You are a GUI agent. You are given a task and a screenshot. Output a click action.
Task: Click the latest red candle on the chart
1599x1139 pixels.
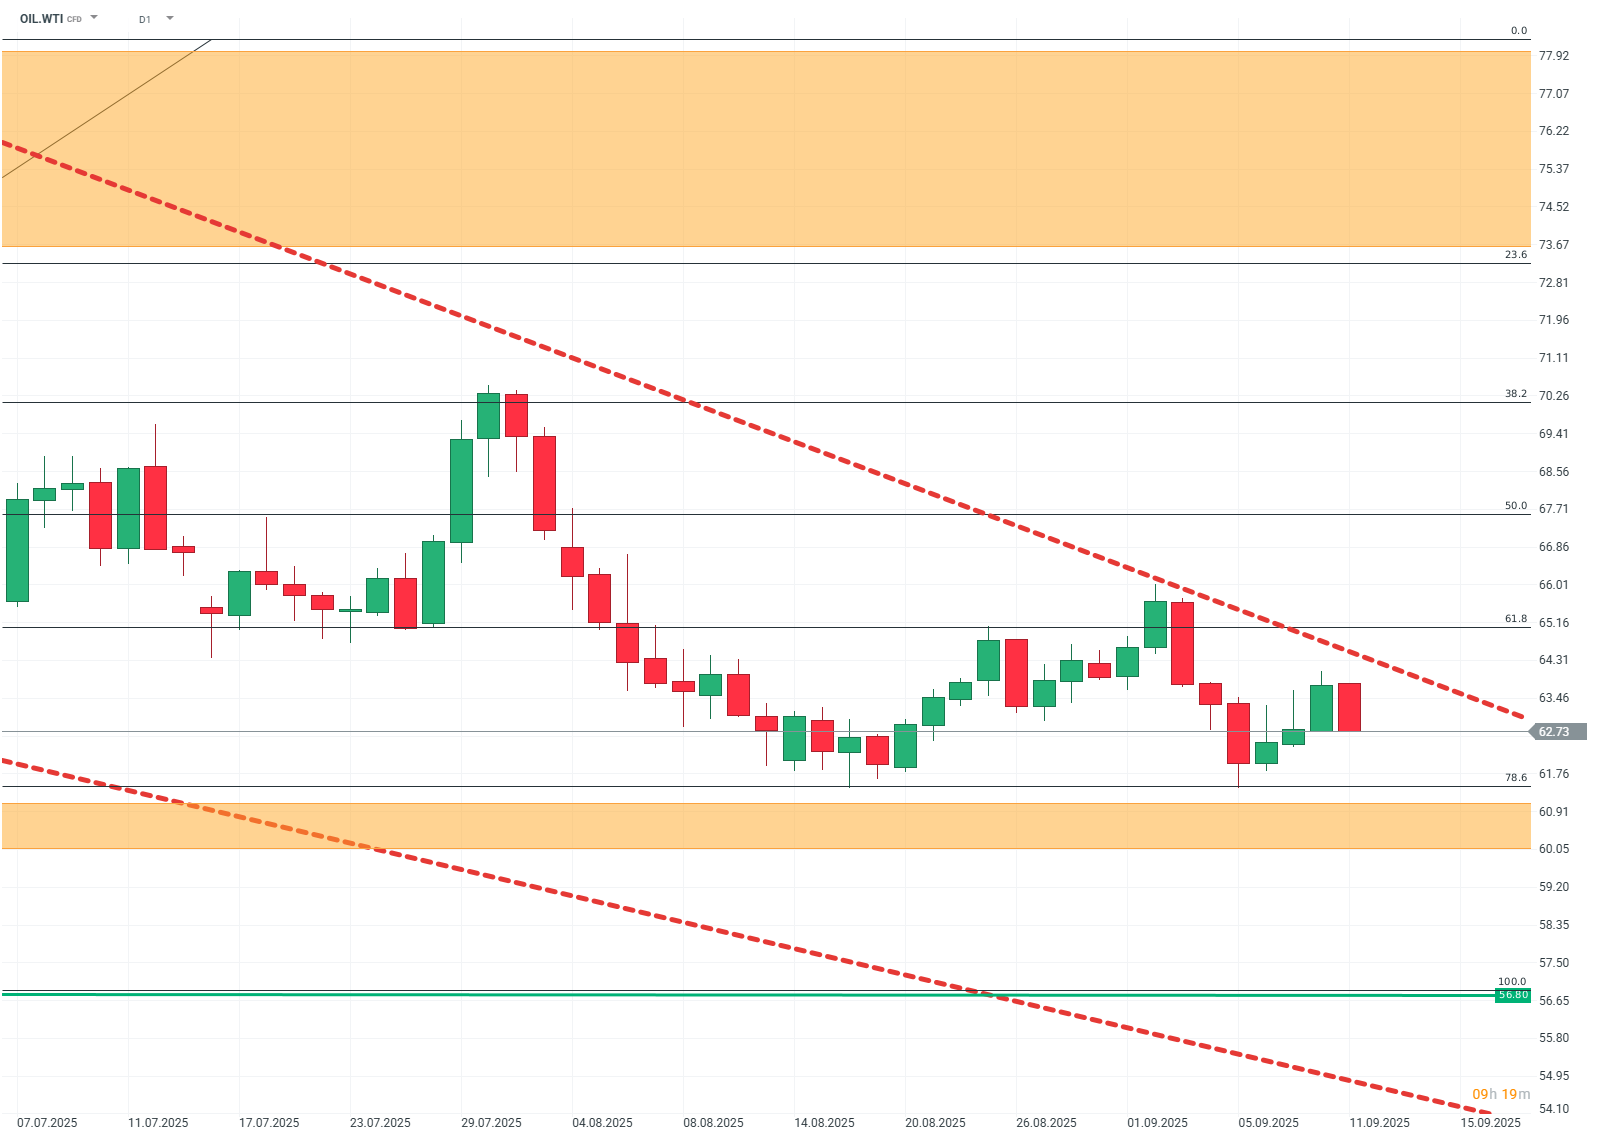[1349, 707]
